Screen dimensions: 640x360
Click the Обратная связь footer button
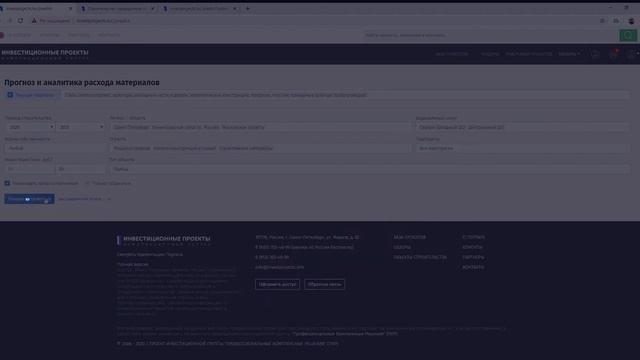(324, 284)
